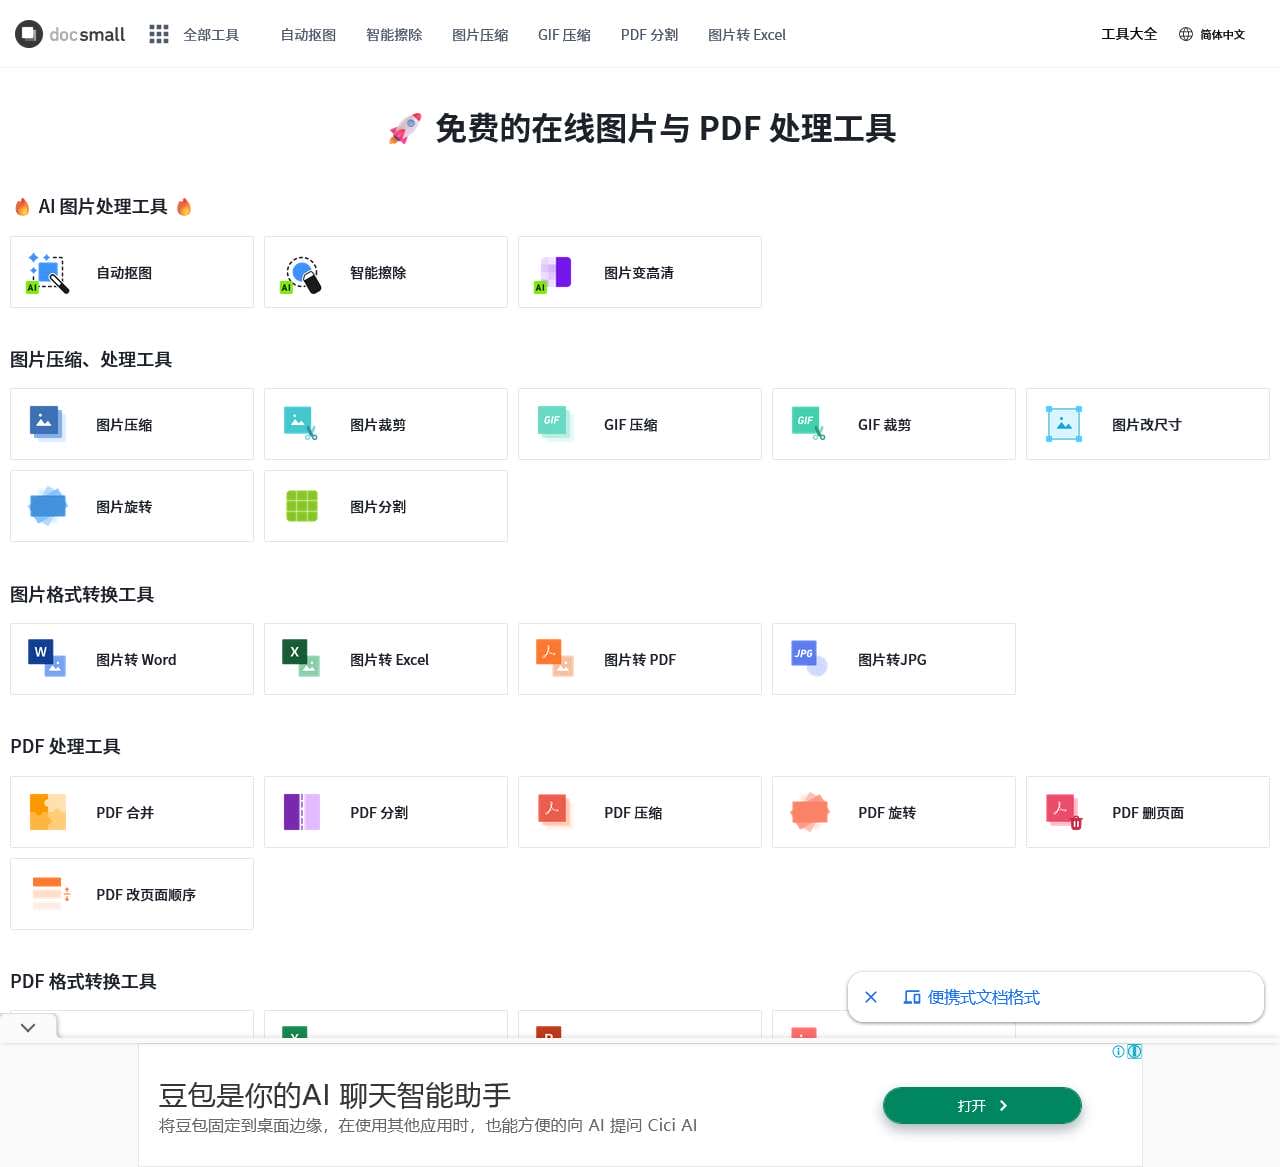The height and width of the screenshot is (1167, 1280).
Task: Click the PDF 合并 puzzle icon
Action: (x=47, y=812)
